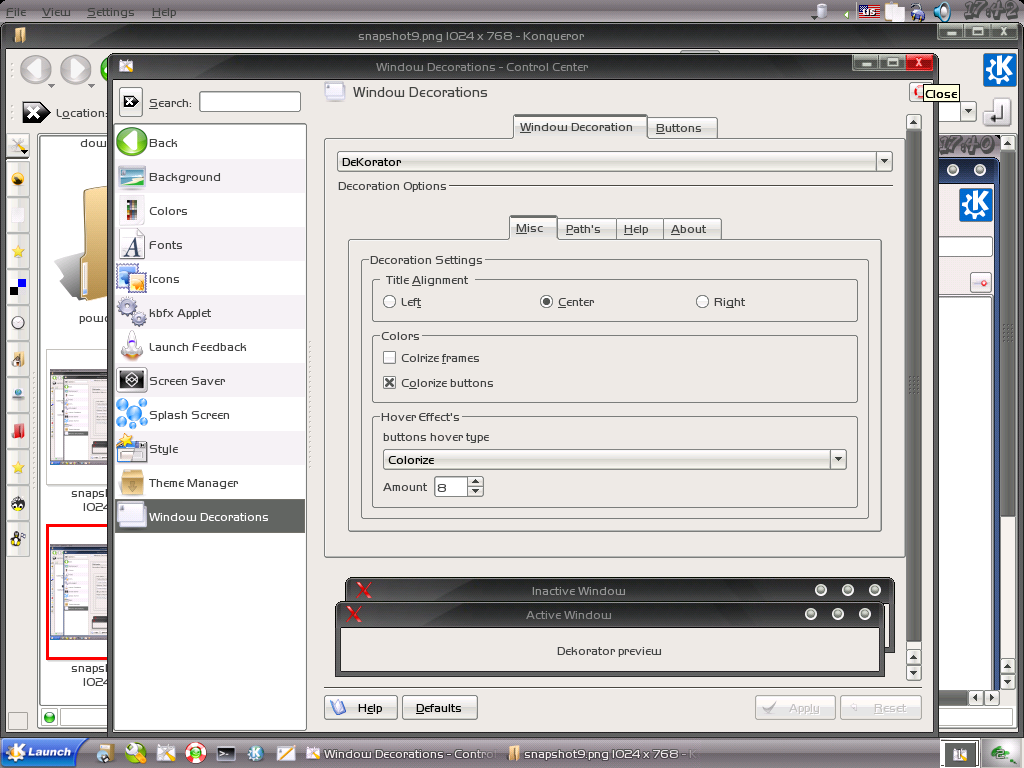Open the DeKorator decoration dropdown
The width and height of the screenshot is (1024, 768).
pyautogui.click(x=614, y=161)
